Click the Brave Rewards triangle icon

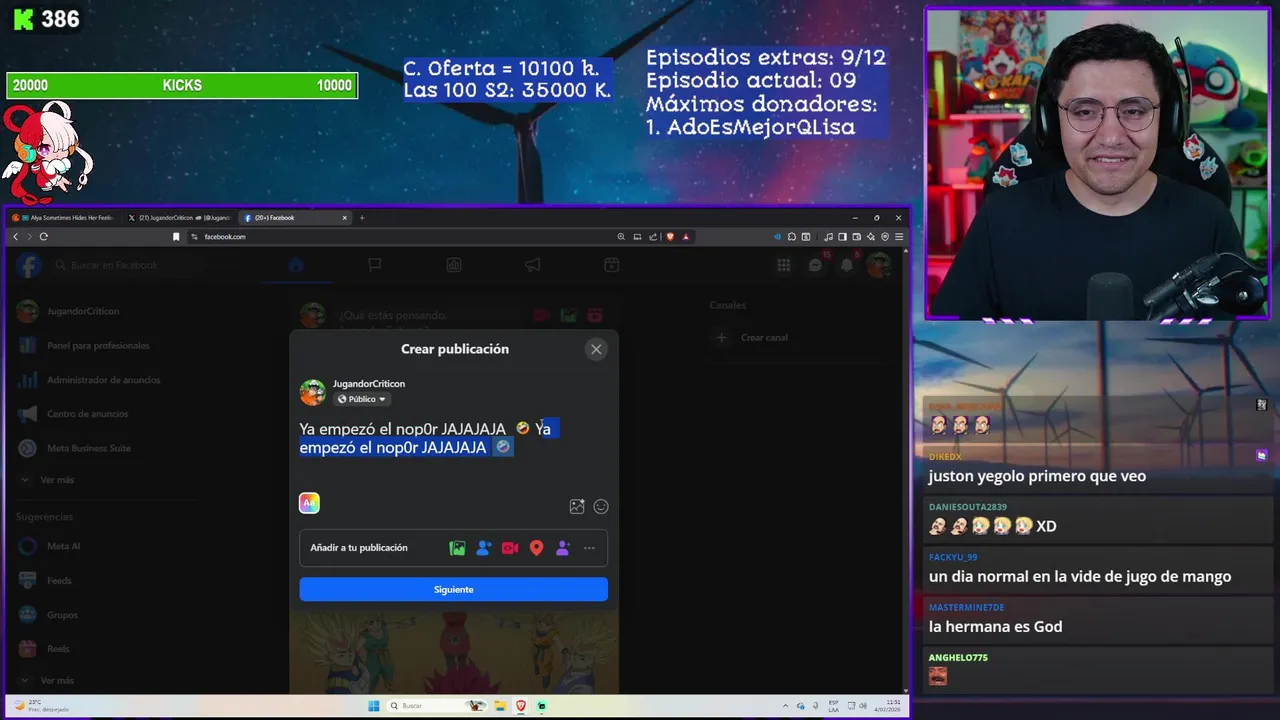click(686, 237)
